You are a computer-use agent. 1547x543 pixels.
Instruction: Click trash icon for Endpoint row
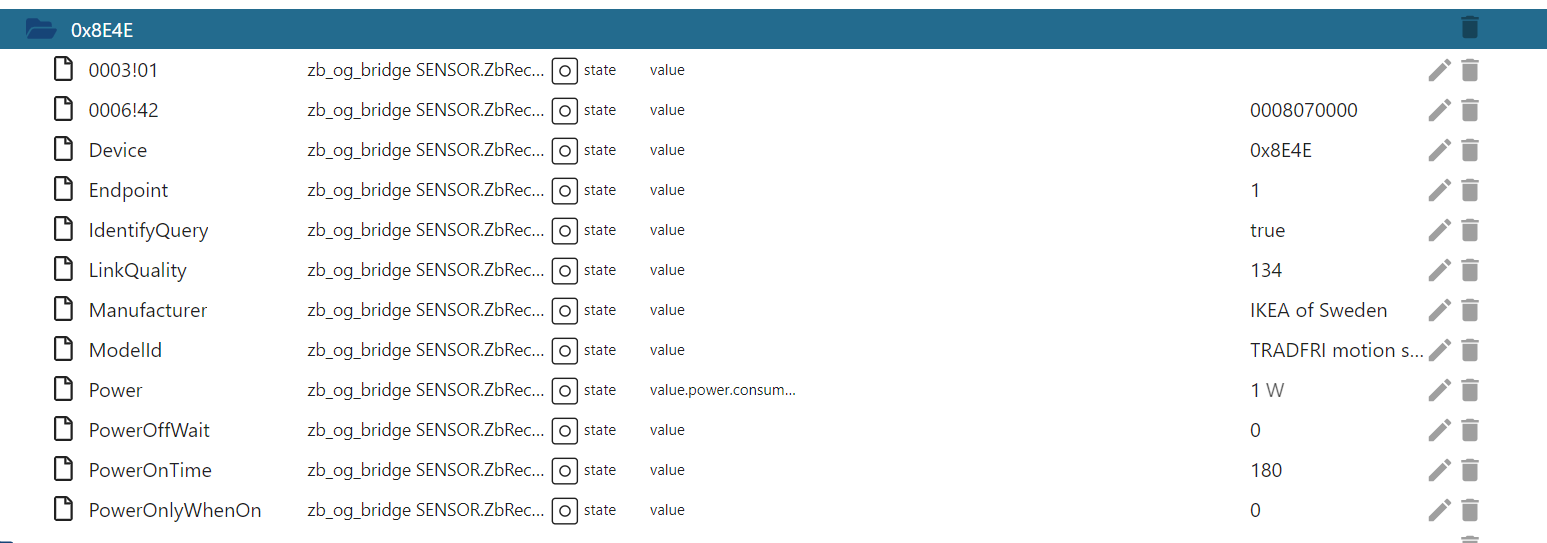(x=1469, y=190)
